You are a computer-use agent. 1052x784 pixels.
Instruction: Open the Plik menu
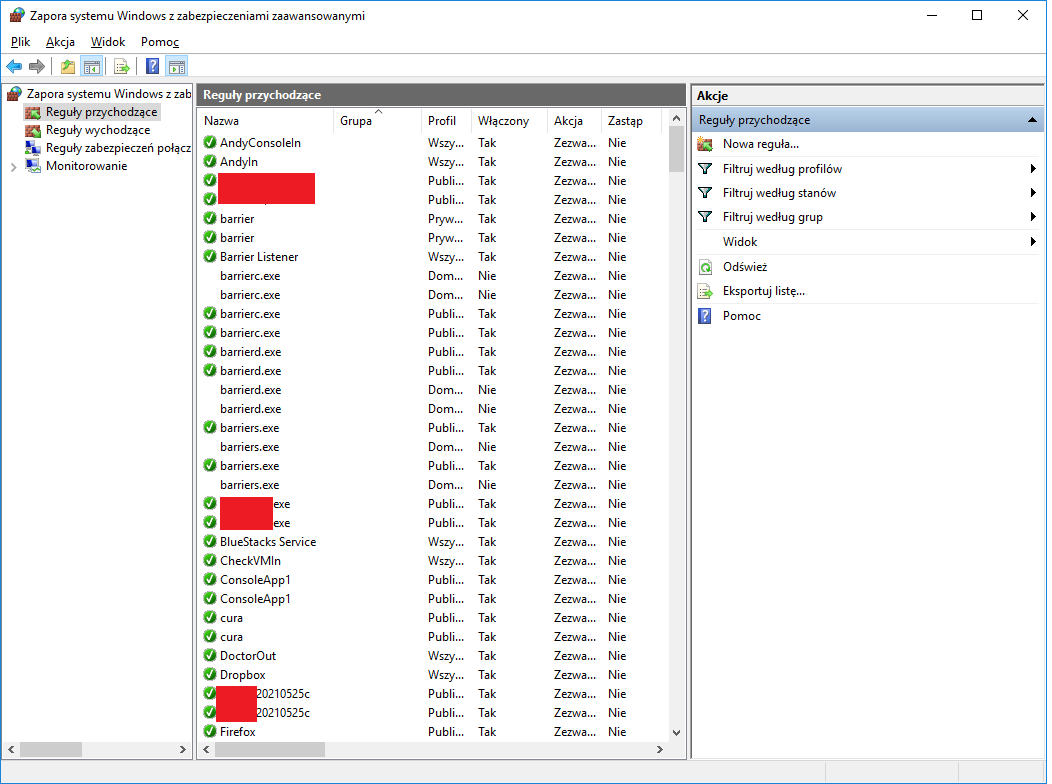click(x=20, y=42)
